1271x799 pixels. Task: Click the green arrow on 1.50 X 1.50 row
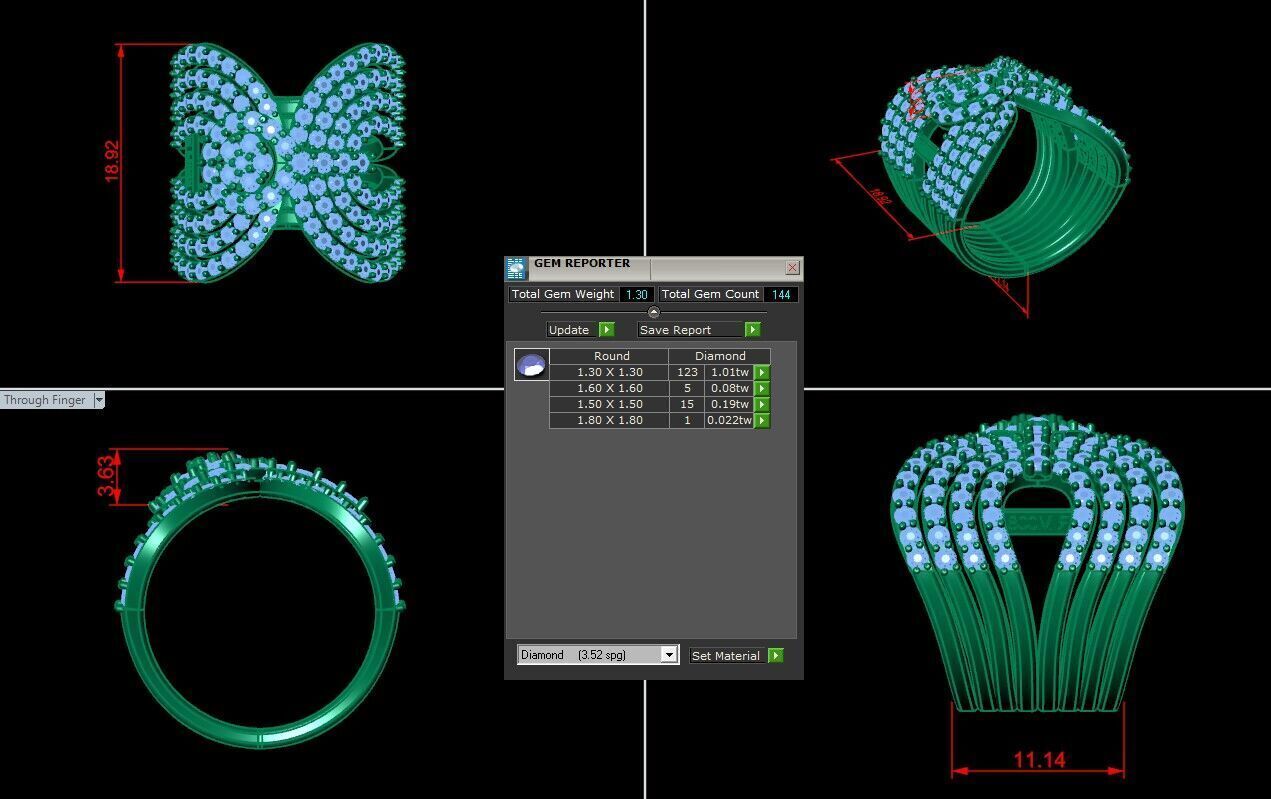point(762,404)
